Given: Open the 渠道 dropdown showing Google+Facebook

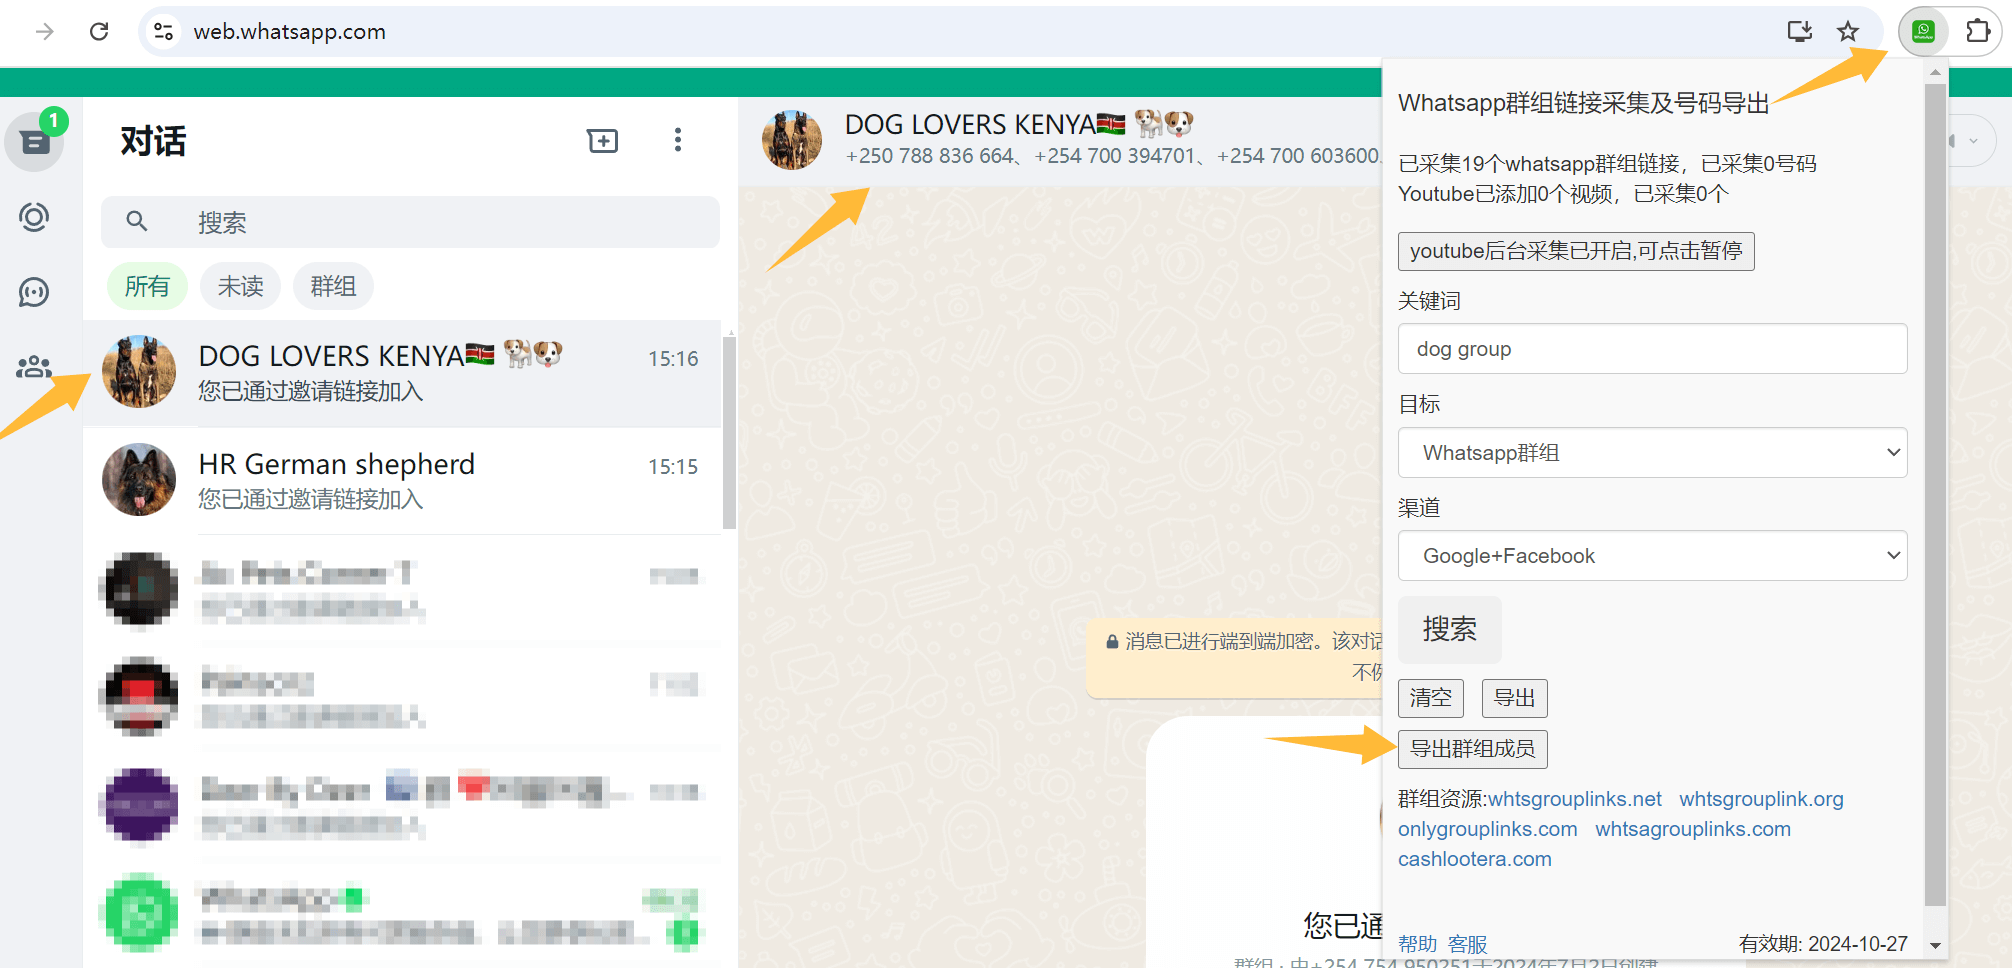Looking at the screenshot, I should tap(1652, 556).
